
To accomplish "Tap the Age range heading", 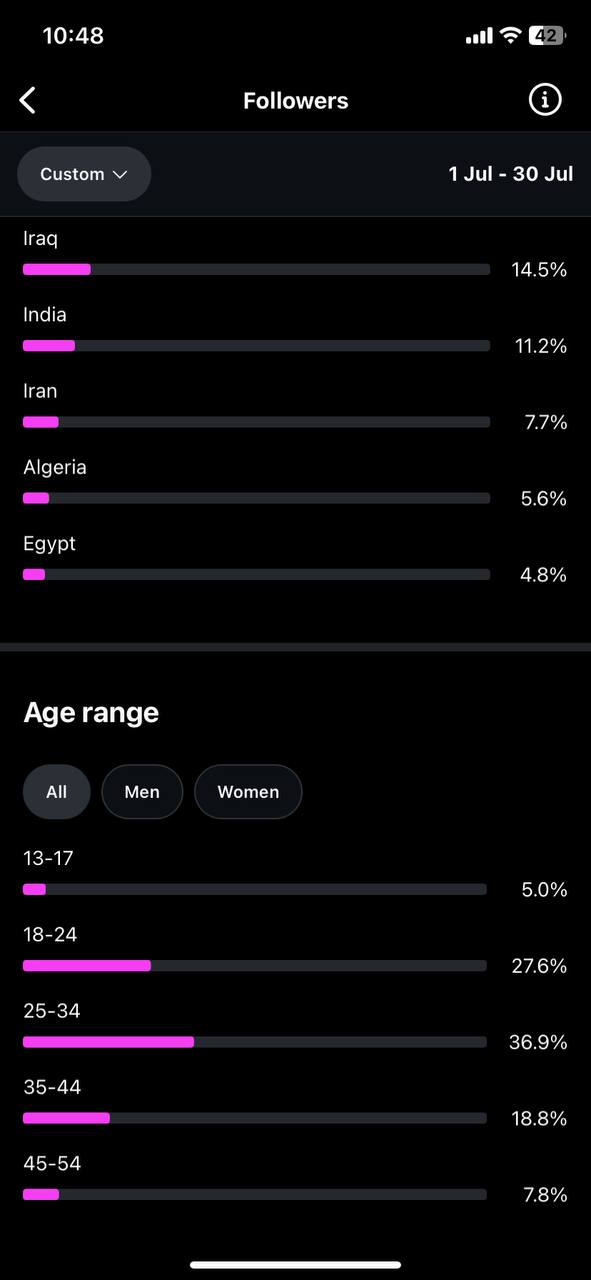I will pyautogui.click(x=91, y=713).
